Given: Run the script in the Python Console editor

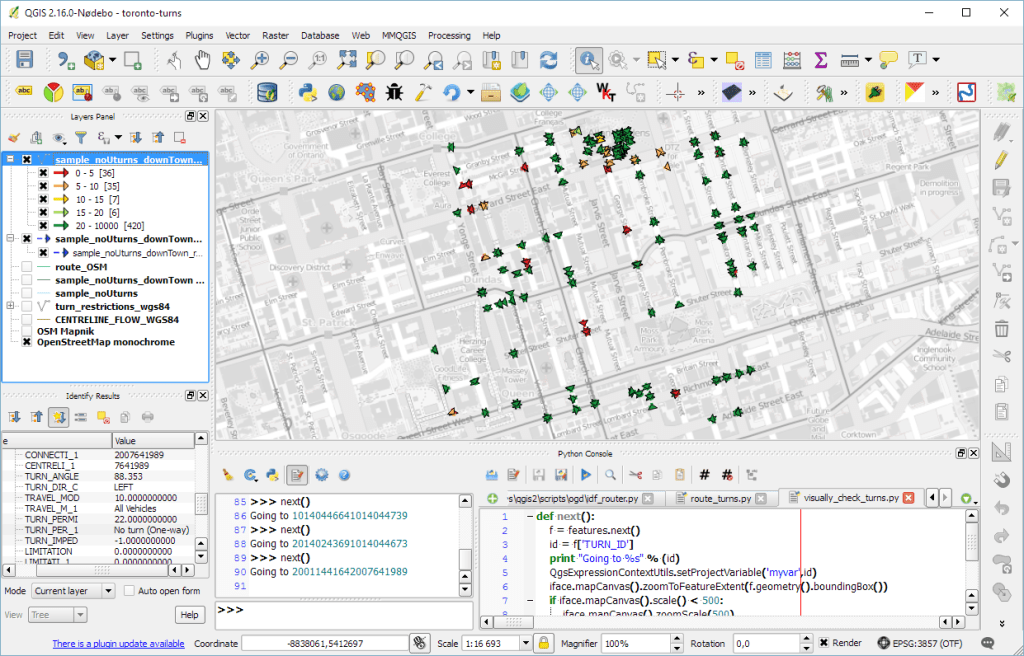Looking at the screenshot, I should click(x=584, y=474).
